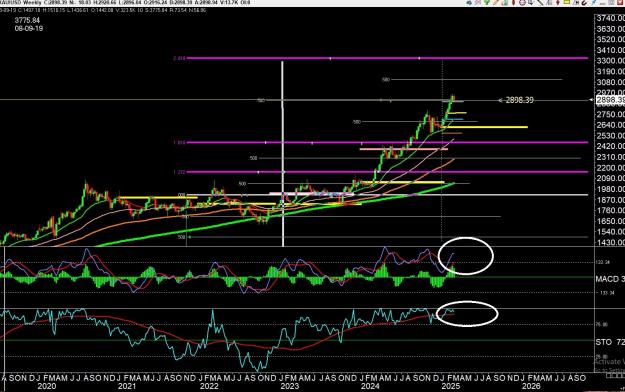625x392 pixels.
Task: Click the 2750.00 price axis label
Action: [610, 114]
